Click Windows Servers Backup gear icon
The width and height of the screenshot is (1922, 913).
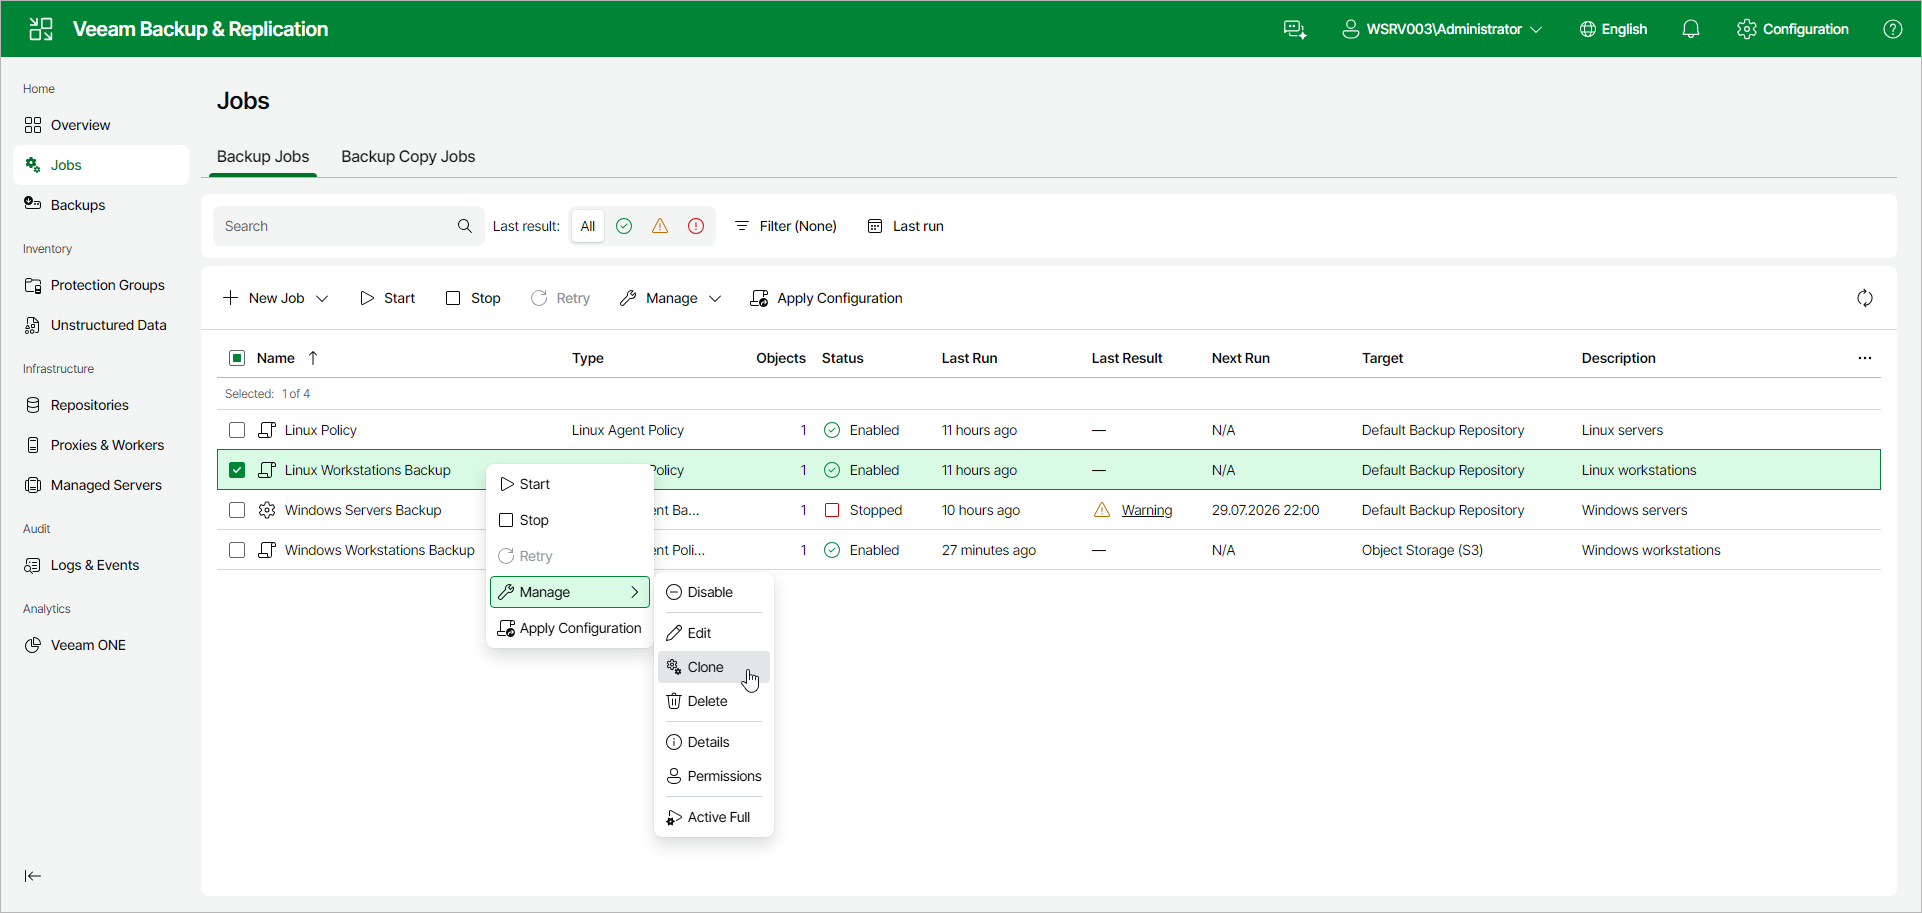(x=267, y=510)
